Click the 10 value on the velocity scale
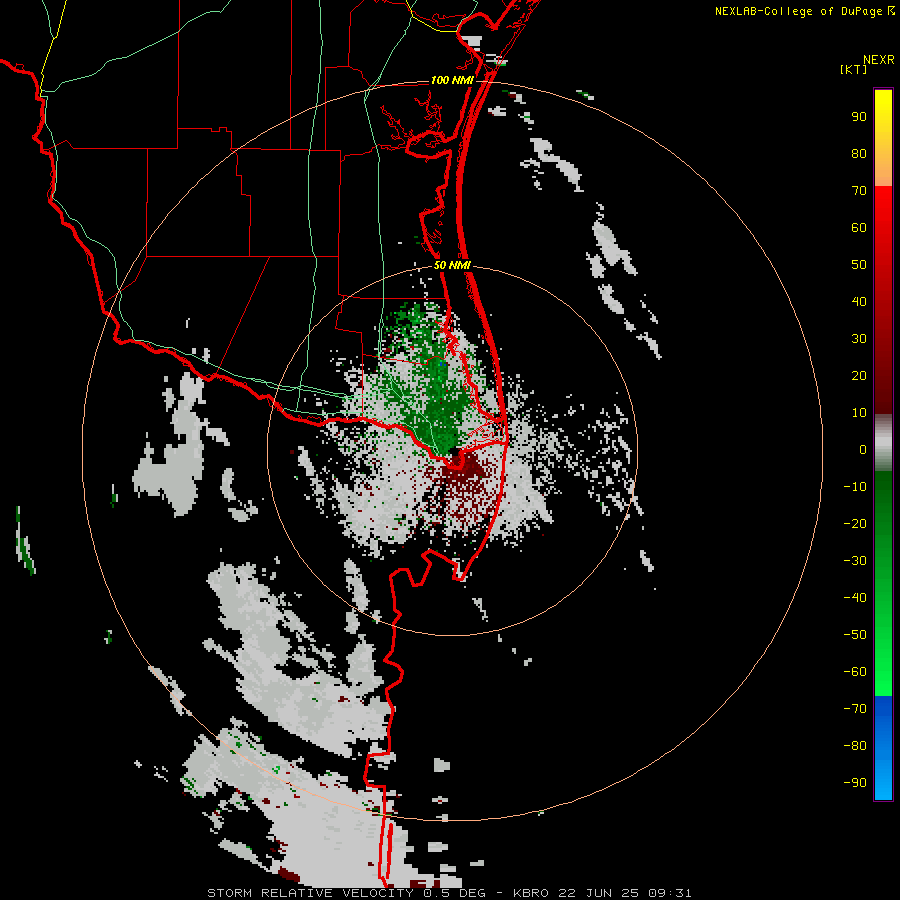This screenshot has height=900, width=900. coord(859,413)
